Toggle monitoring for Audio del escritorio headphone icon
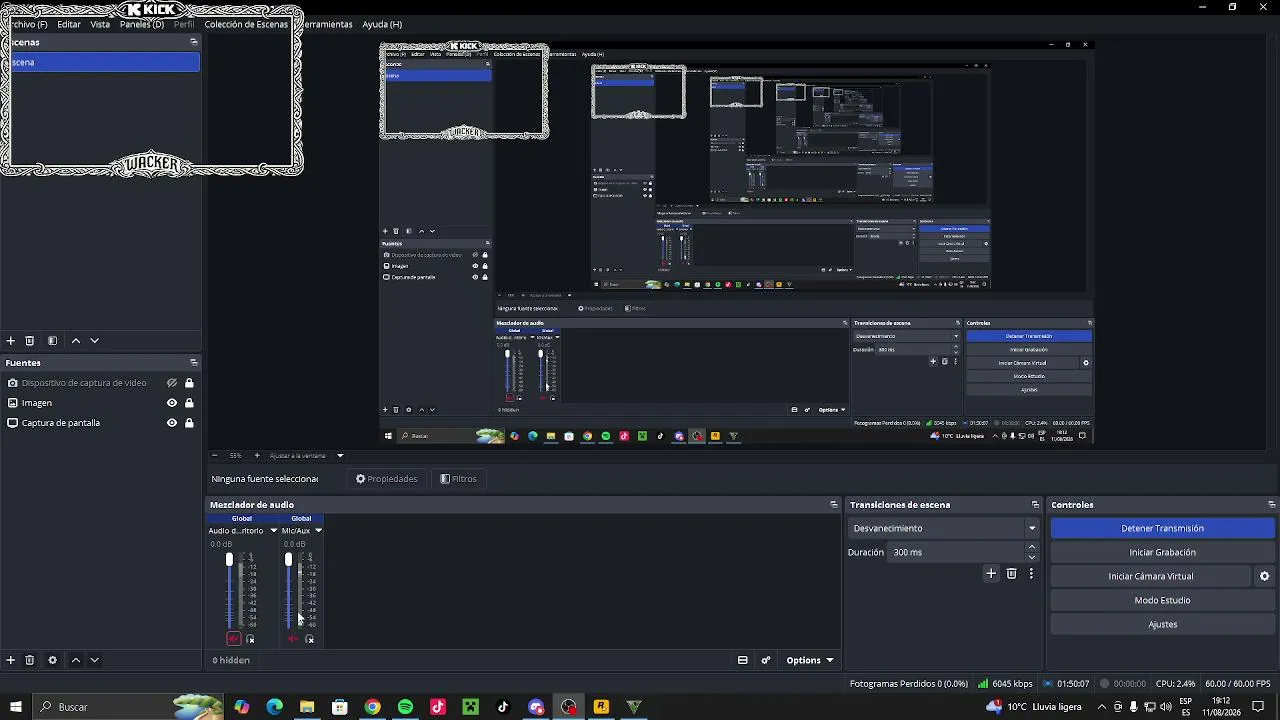 pos(250,639)
